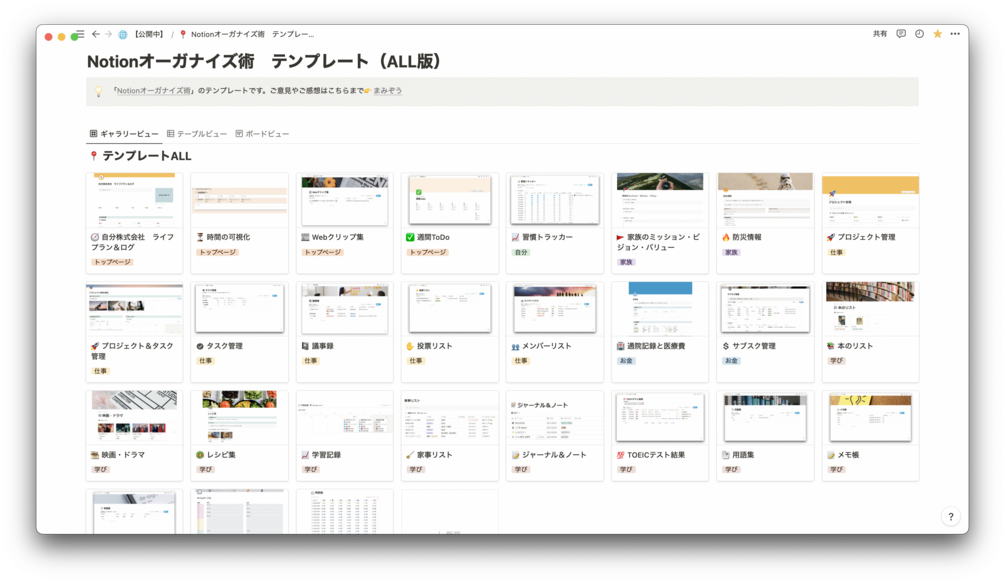Viewport: 1005px width, 582px height.
Task: Click check circle icon of タスク管理 card
Action: click(x=200, y=346)
